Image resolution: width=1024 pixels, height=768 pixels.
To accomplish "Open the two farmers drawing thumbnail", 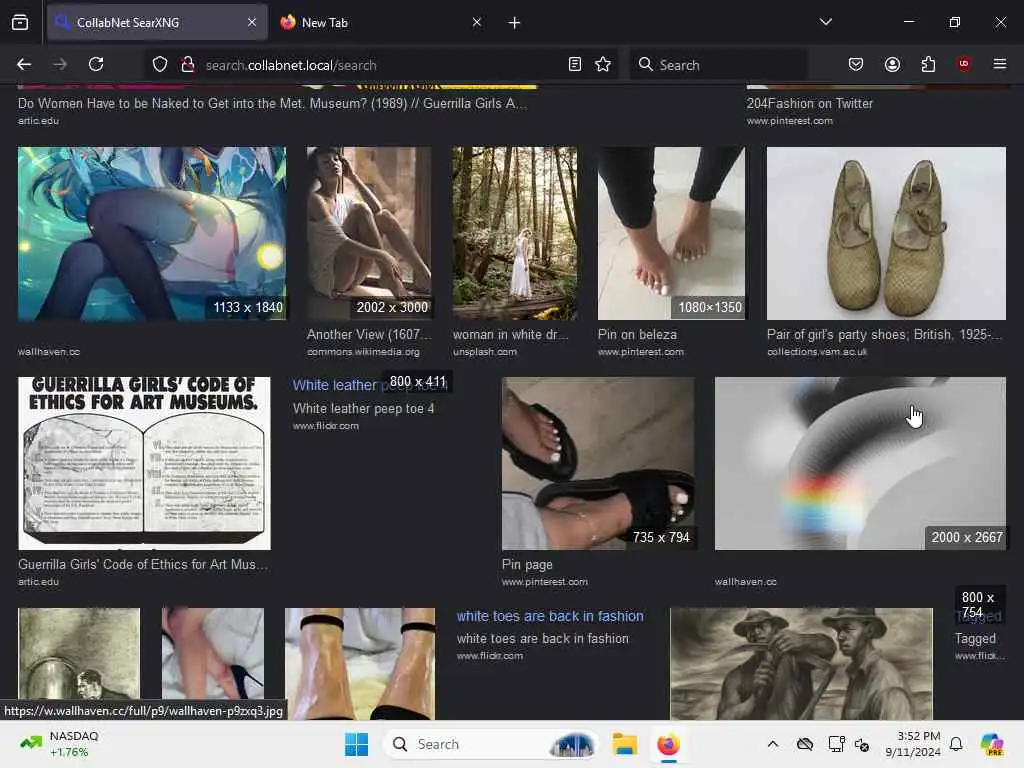I will tap(801, 663).
